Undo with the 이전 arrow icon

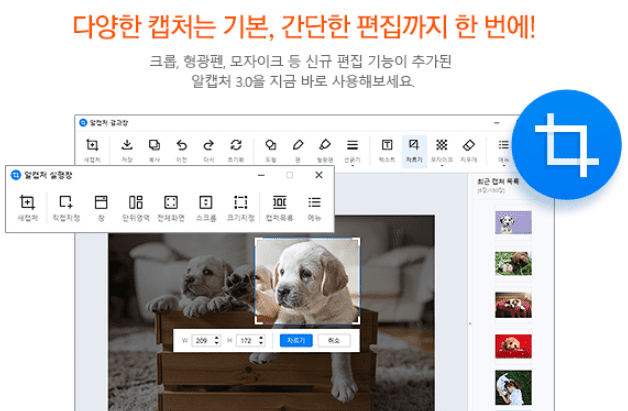(181, 150)
